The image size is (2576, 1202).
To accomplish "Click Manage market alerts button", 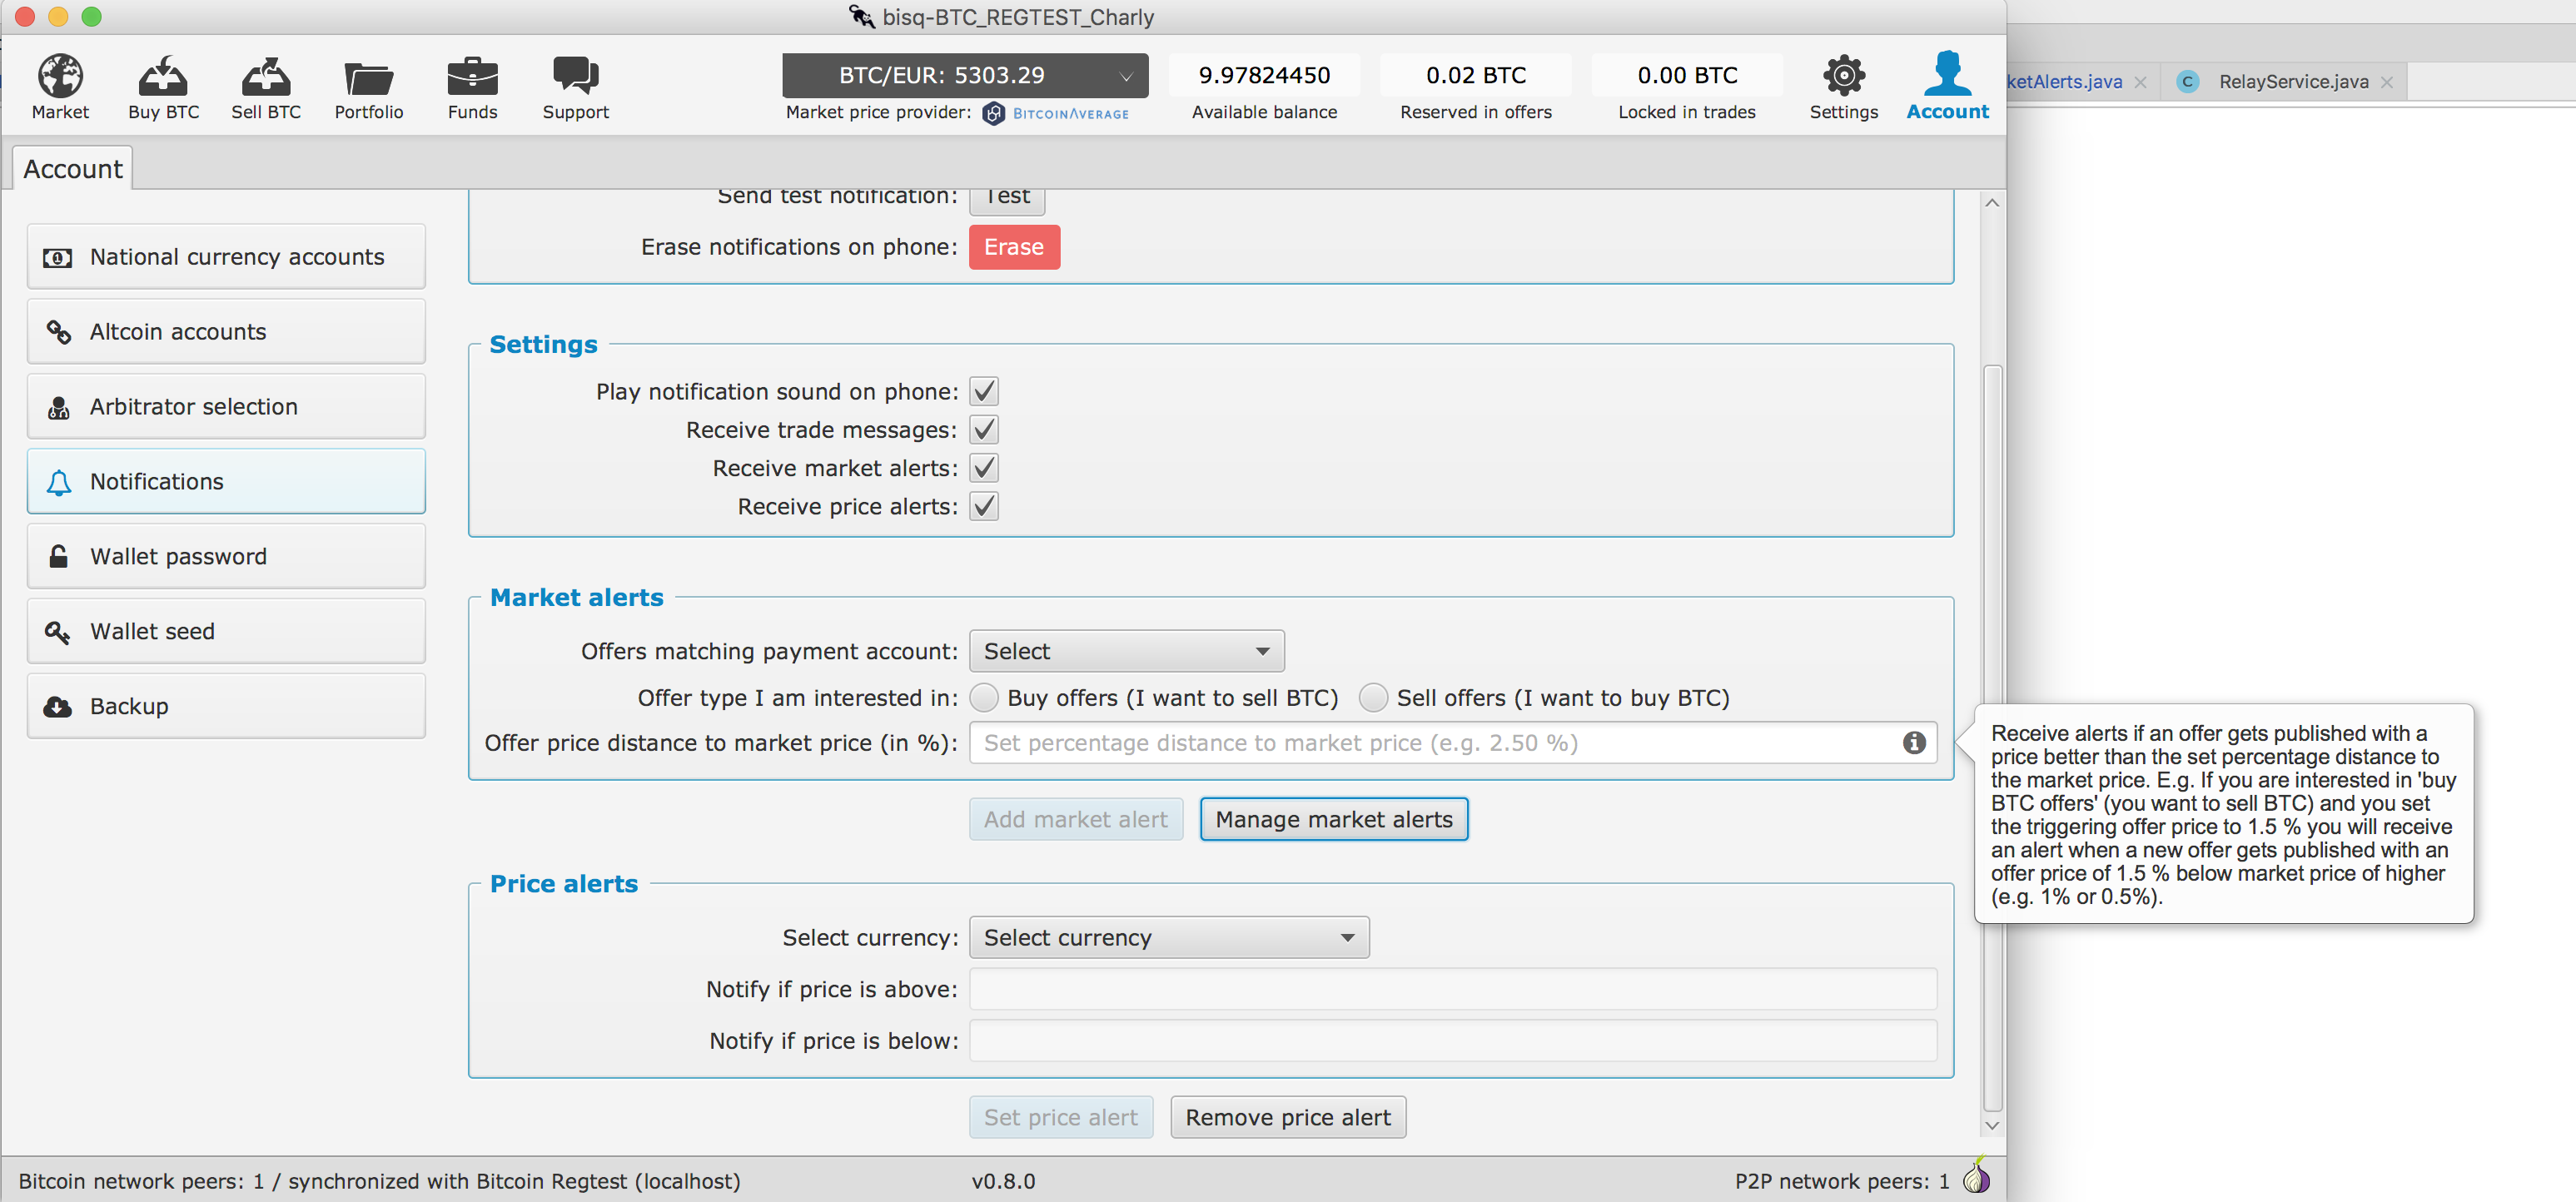I will (1334, 819).
